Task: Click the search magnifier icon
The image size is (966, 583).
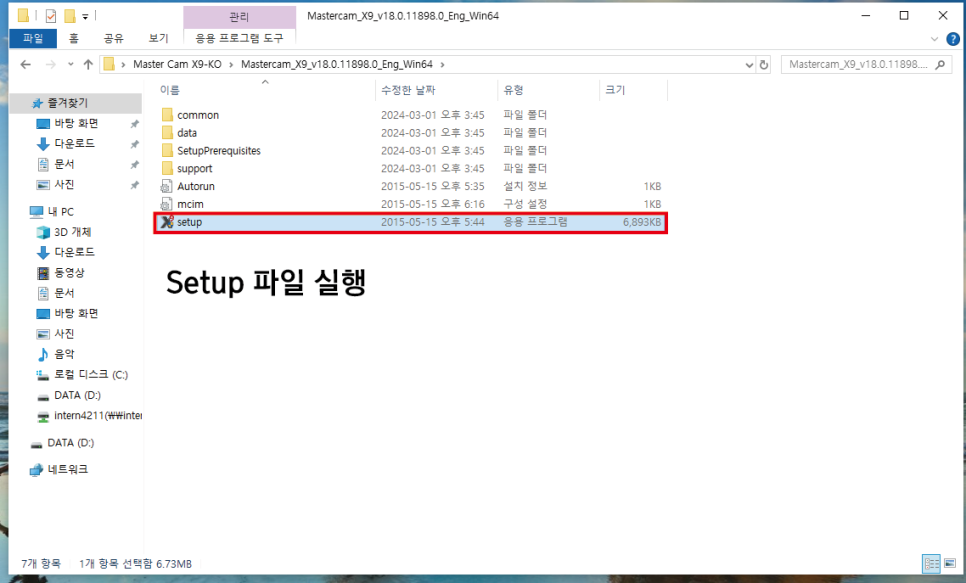Action: coord(940,64)
